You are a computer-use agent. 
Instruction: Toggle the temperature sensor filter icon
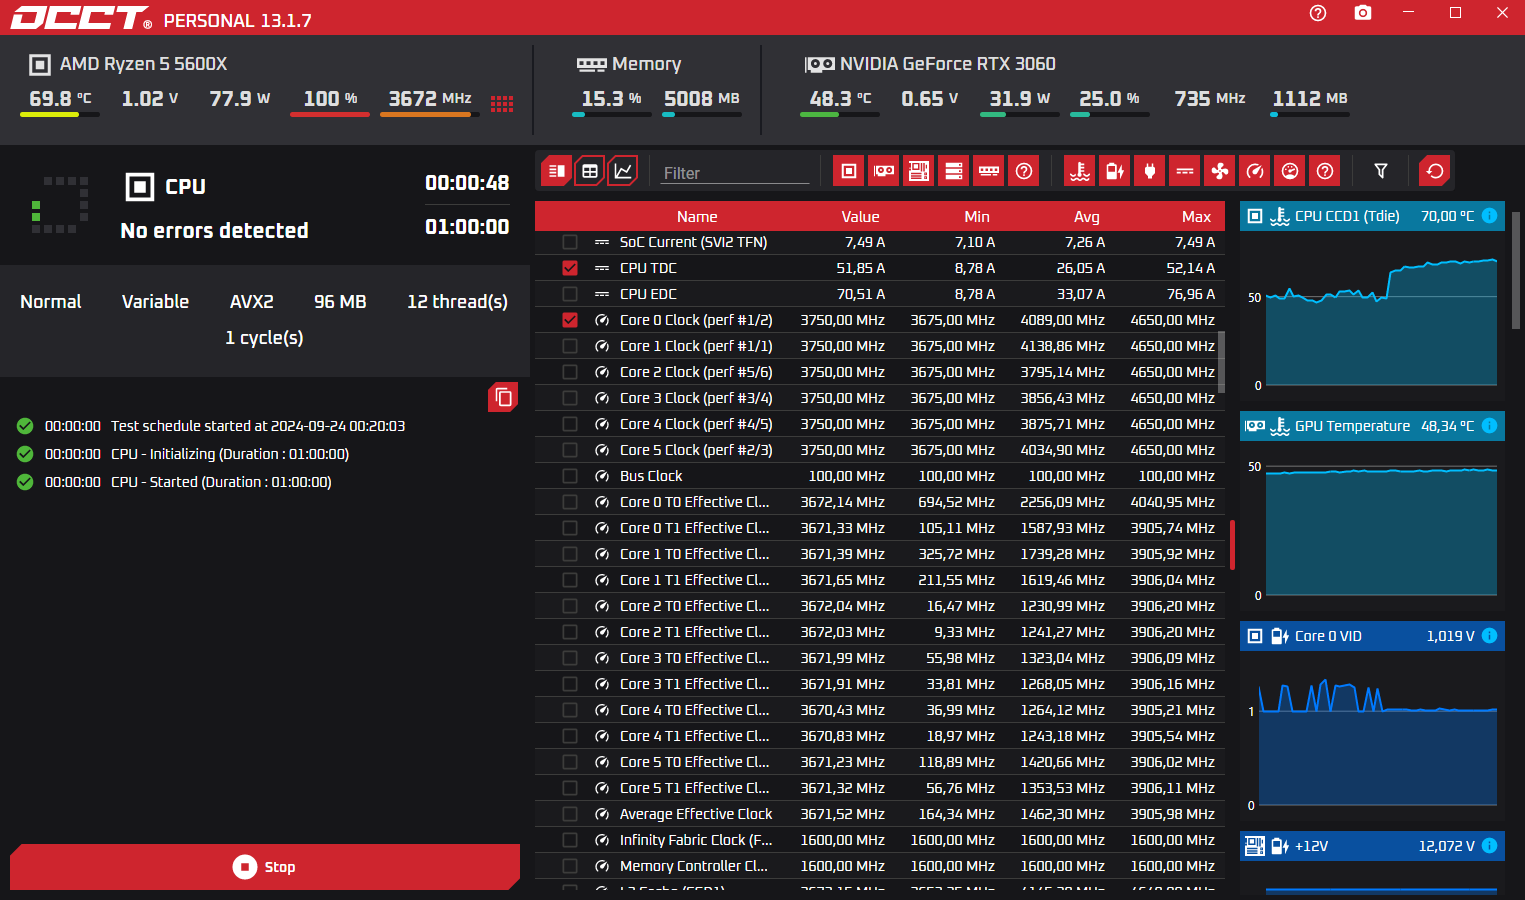click(x=1080, y=171)
